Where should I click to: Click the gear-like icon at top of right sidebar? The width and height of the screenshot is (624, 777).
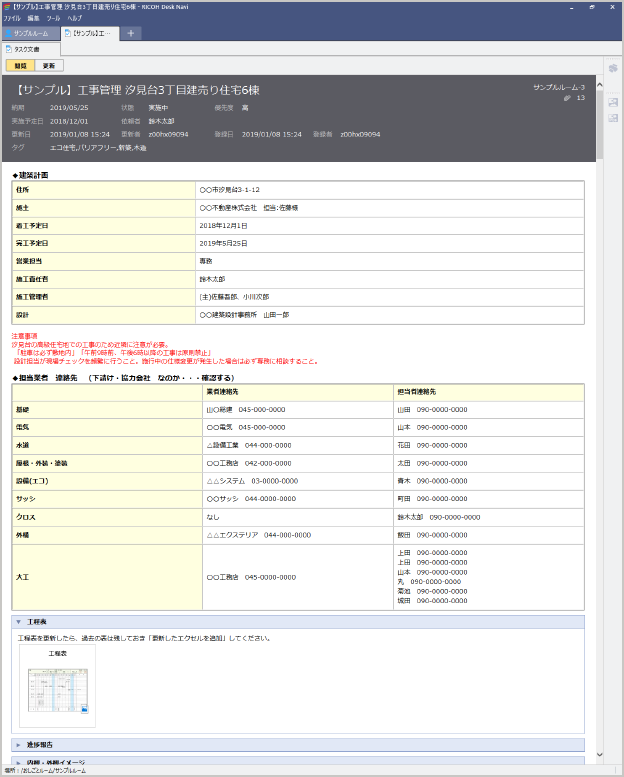click(x=613, y=68)
